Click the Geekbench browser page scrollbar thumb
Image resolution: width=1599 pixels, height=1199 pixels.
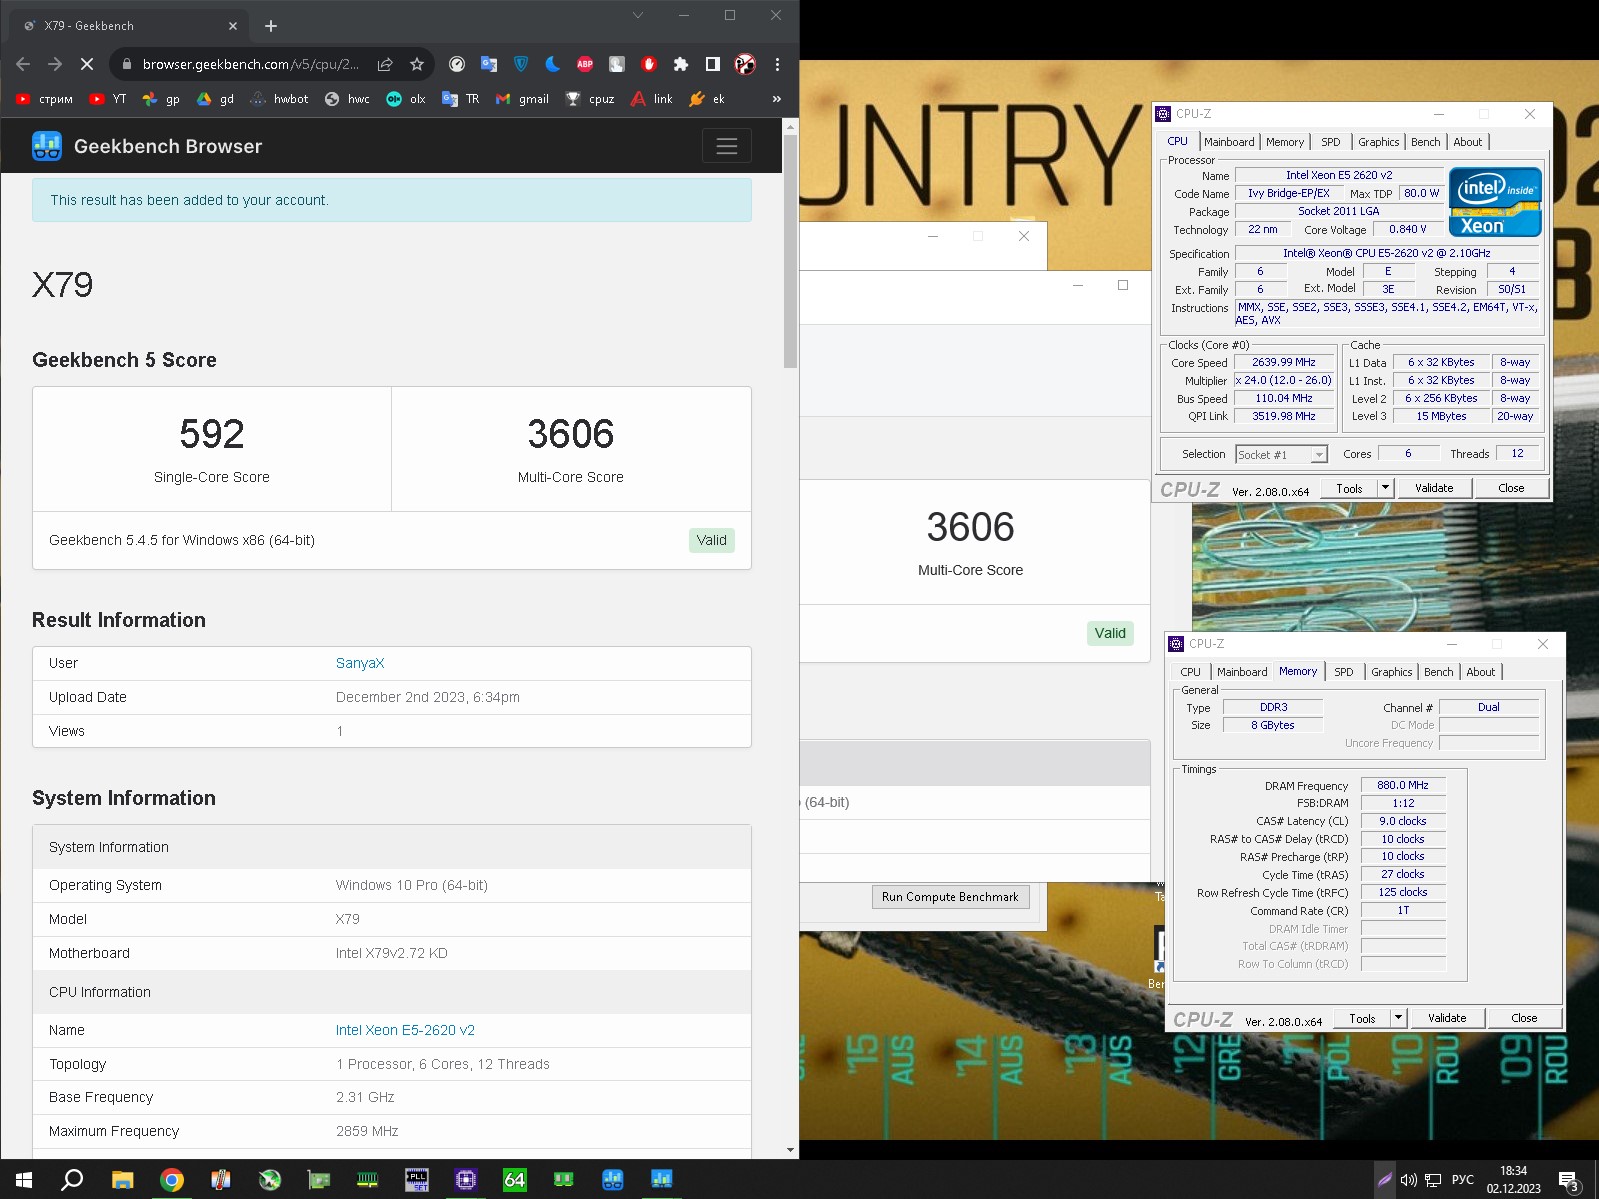pos(790,250)
